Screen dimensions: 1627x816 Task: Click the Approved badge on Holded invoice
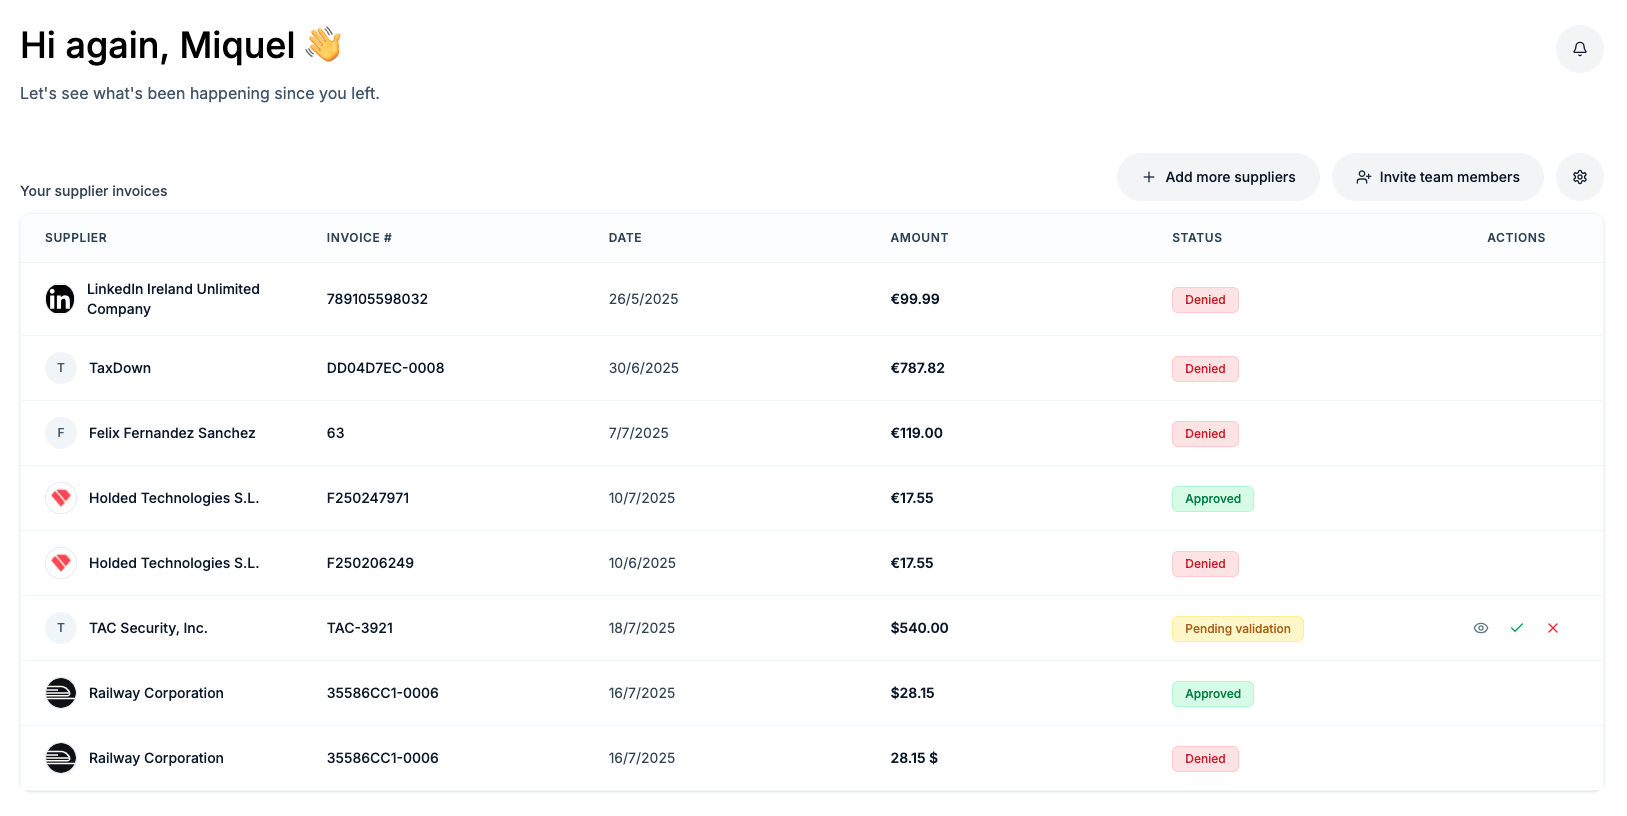click(x=1212, y=499)
